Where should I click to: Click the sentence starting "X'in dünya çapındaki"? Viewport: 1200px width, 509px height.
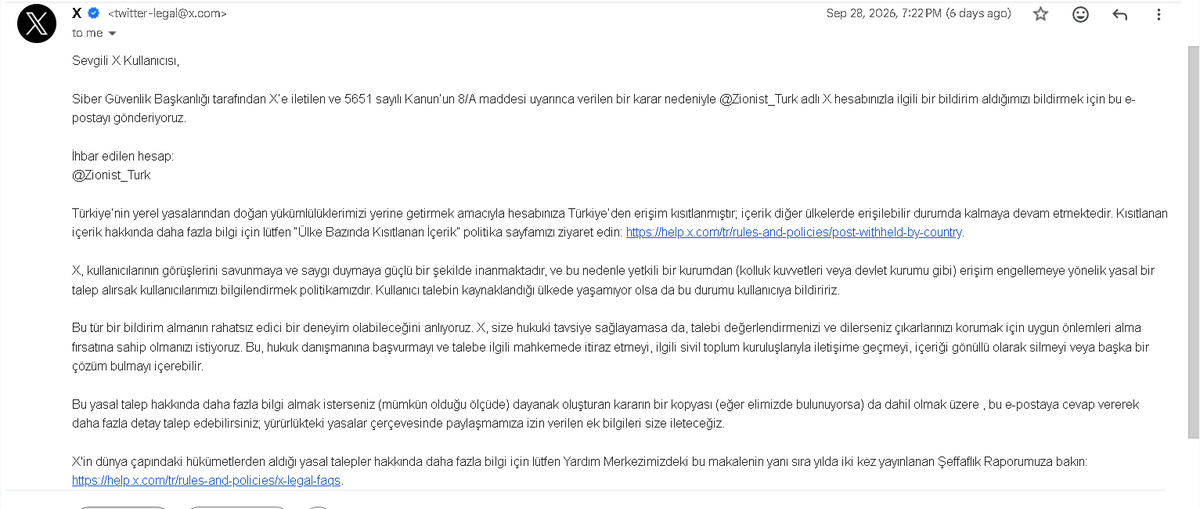click(x=579, y=462)
